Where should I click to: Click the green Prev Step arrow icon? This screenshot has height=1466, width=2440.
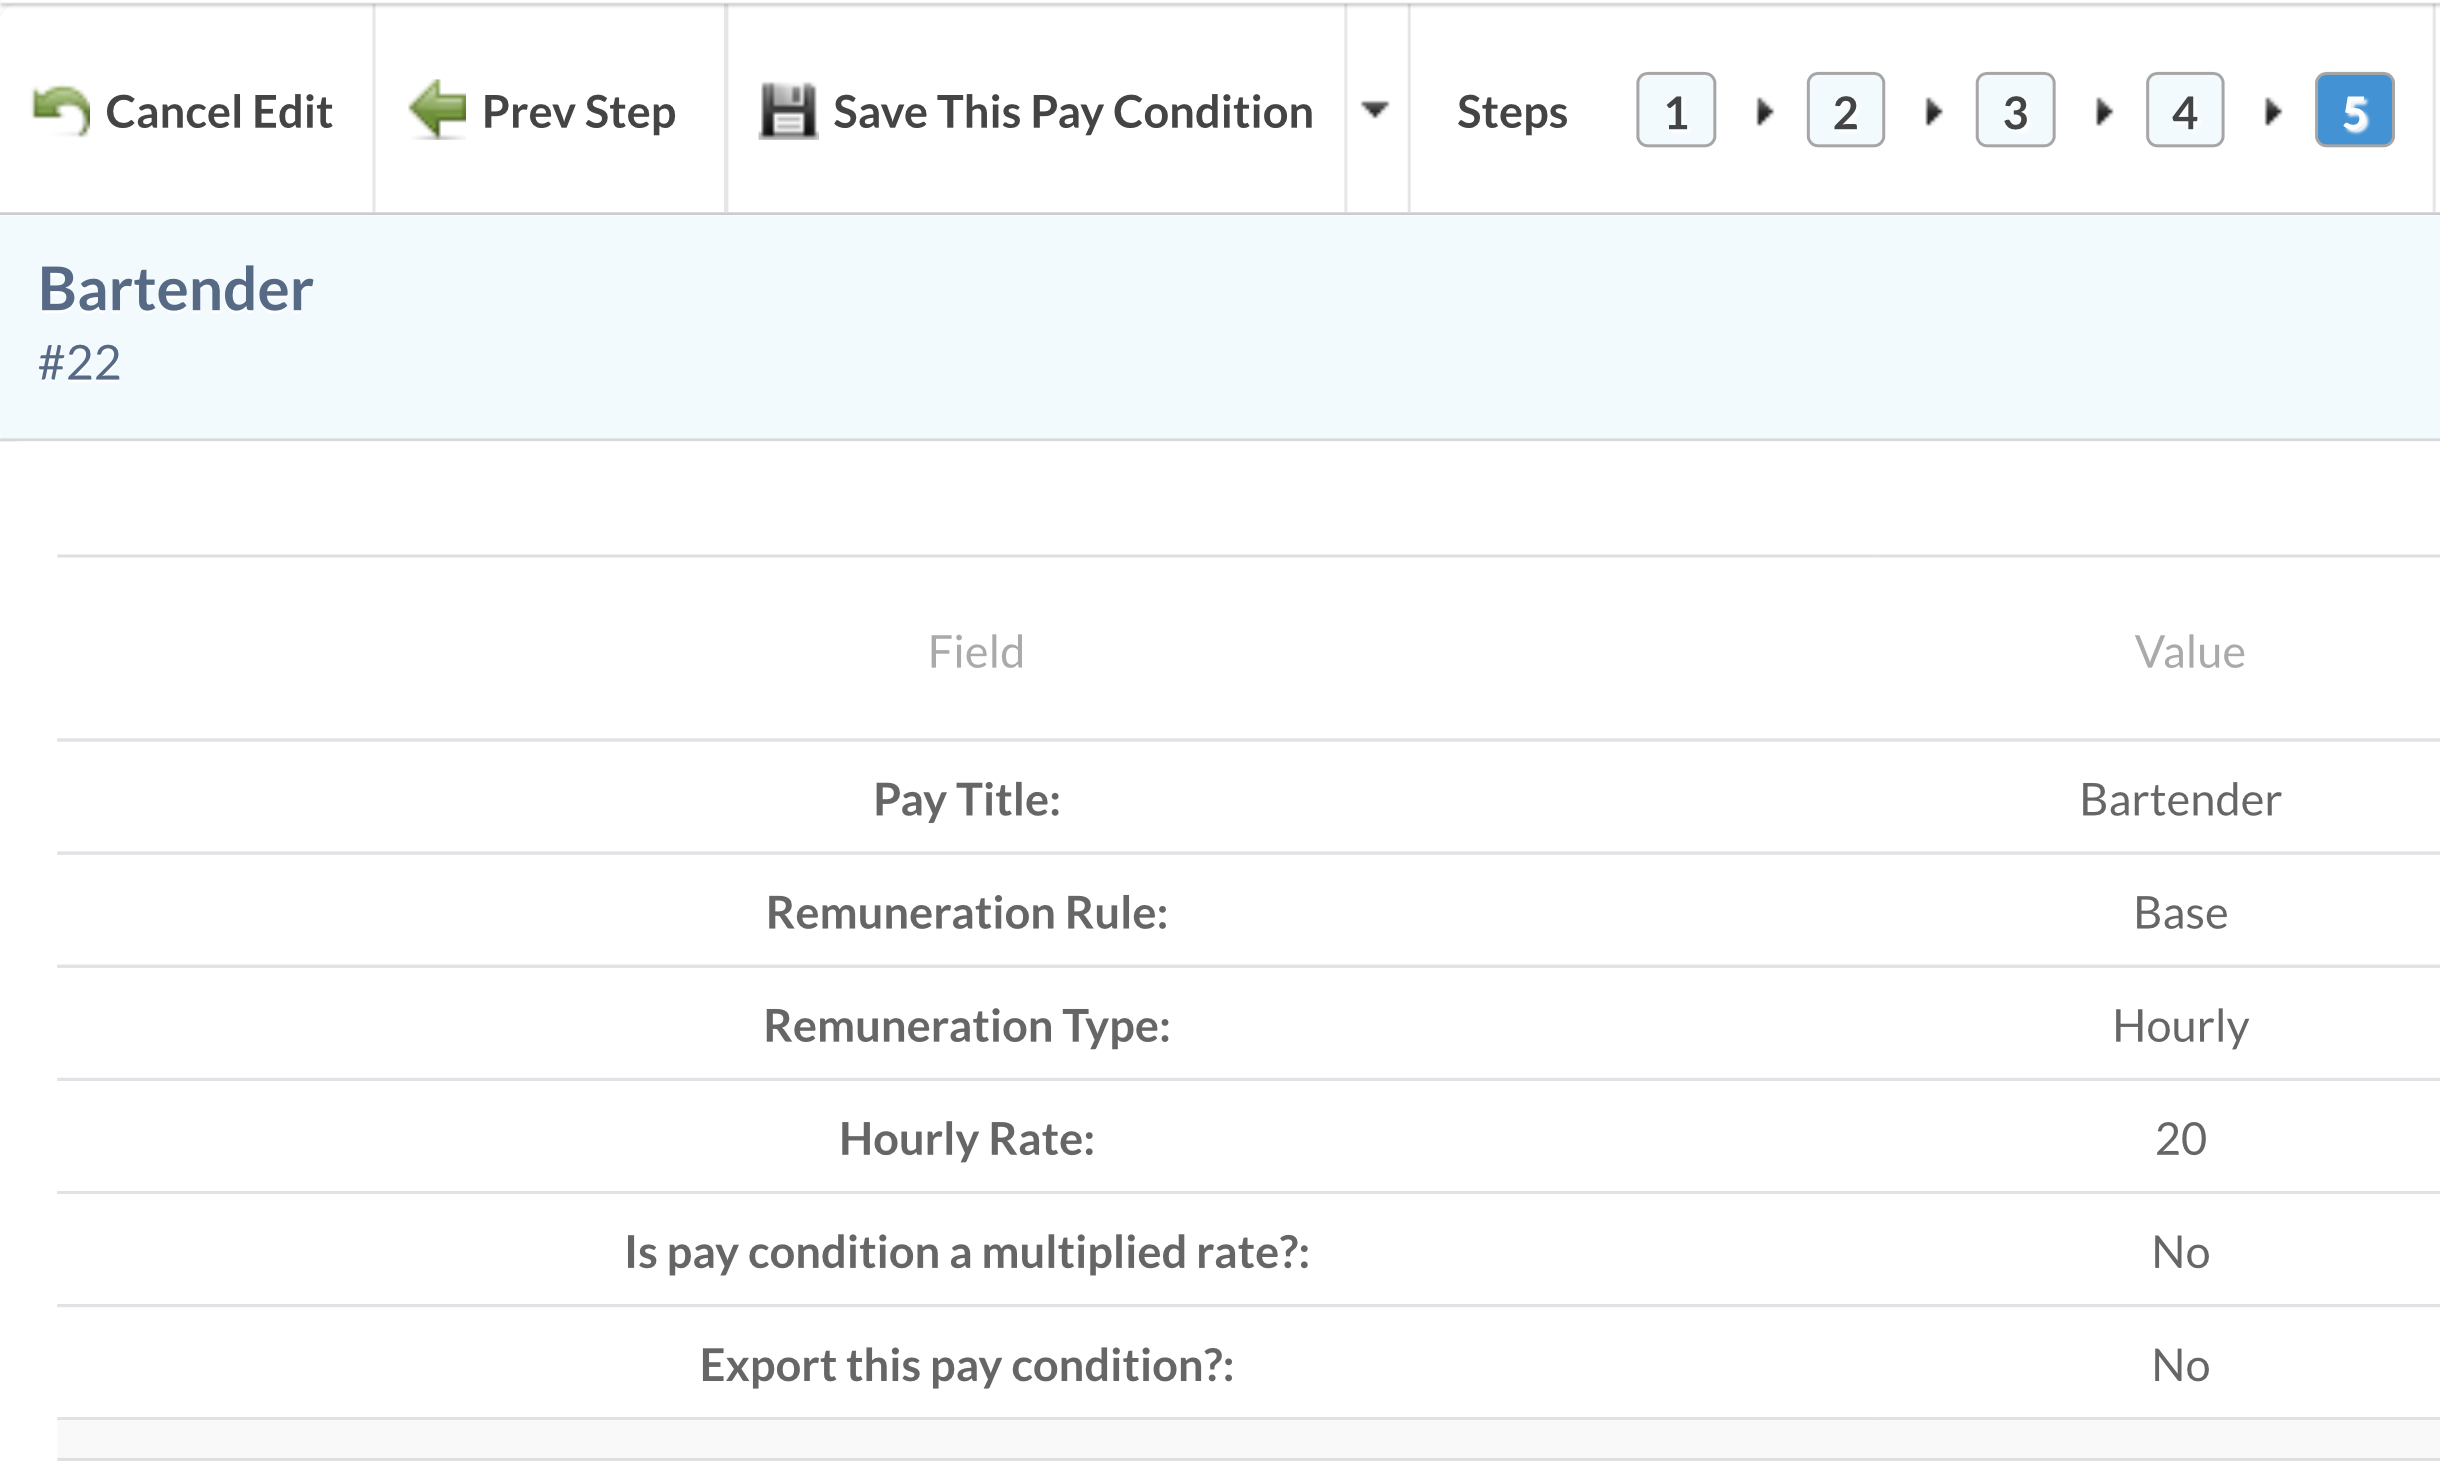[437, 110]
